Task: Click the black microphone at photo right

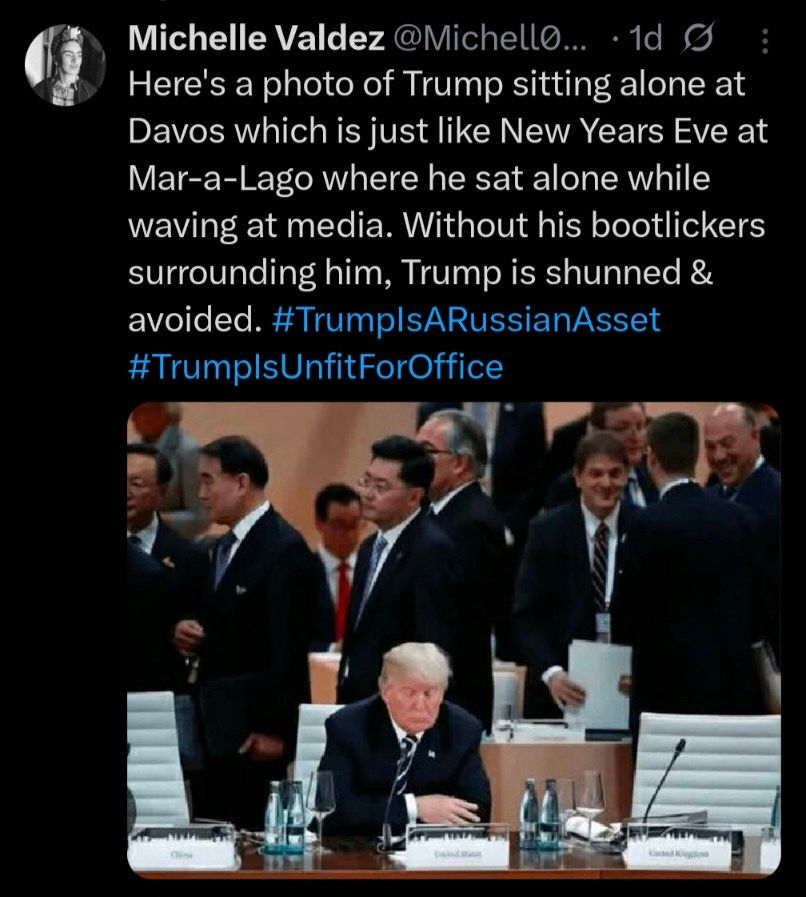Action: pos(663,778)
